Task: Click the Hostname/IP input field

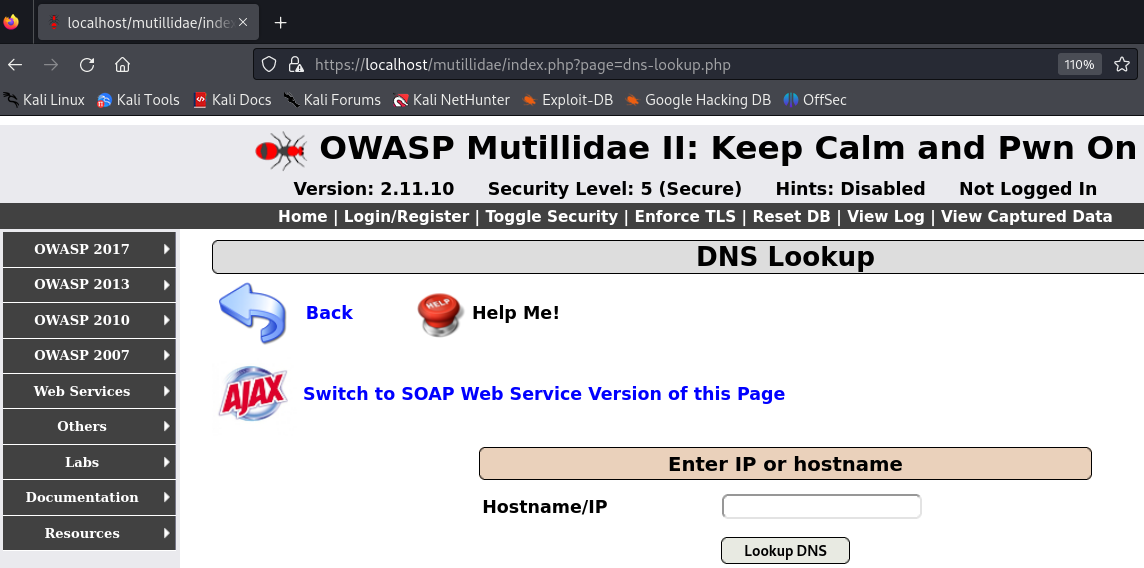Action: [822, 506]
